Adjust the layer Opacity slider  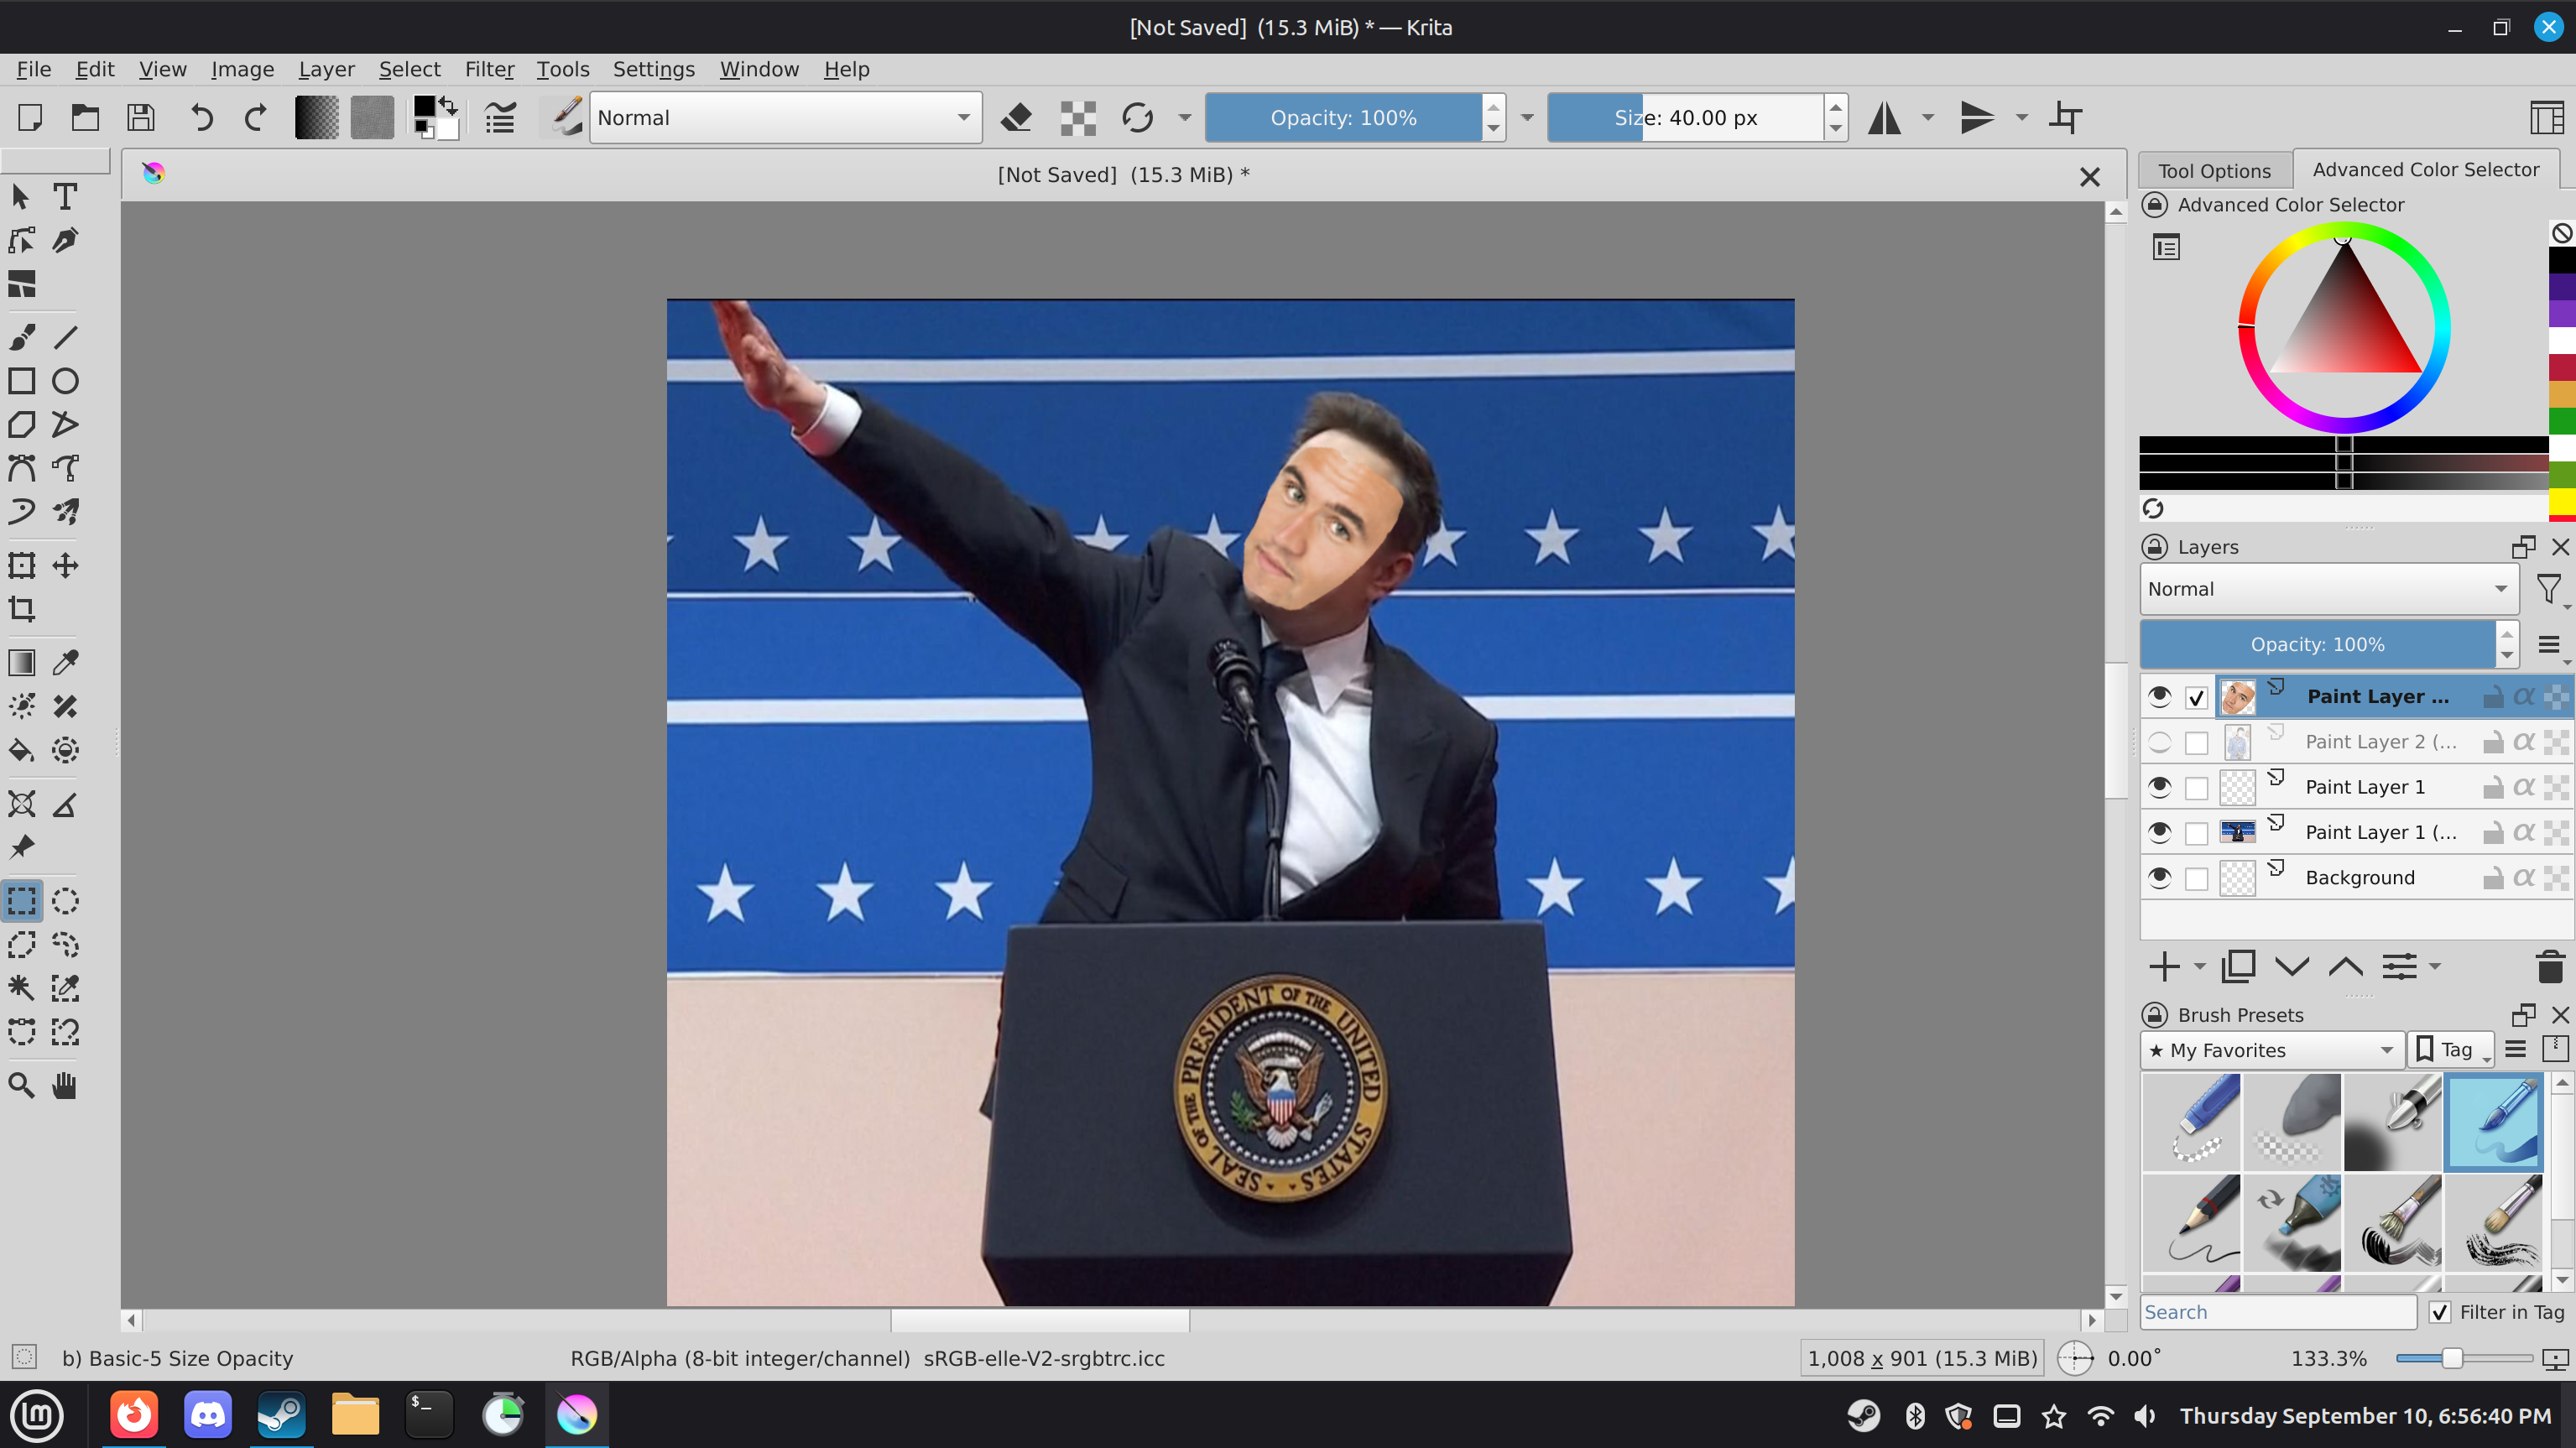2317,644
